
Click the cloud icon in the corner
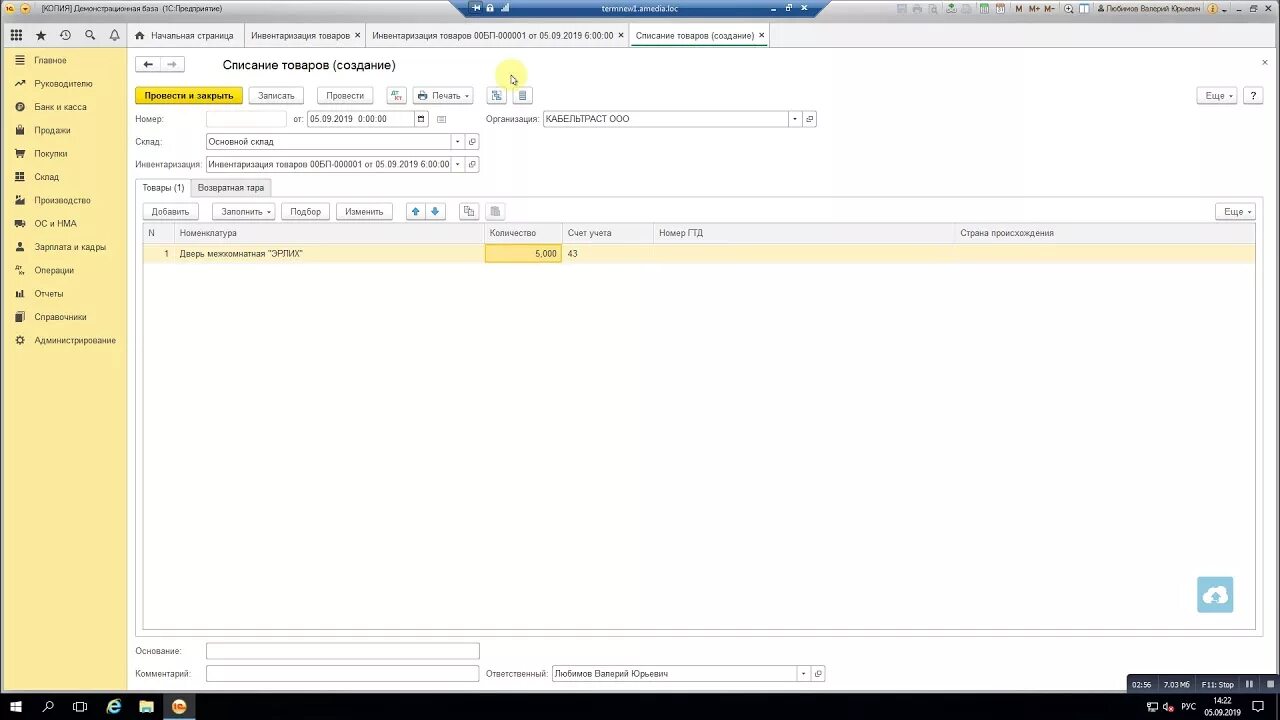pos(1215,595)
